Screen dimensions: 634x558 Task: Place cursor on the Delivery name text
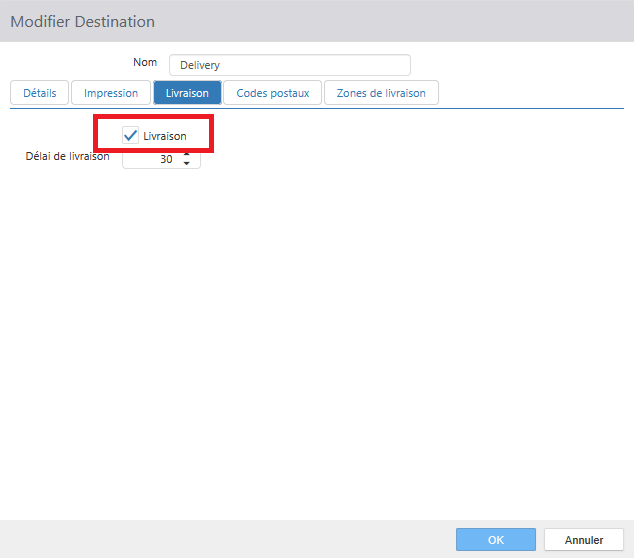[200, 65]
